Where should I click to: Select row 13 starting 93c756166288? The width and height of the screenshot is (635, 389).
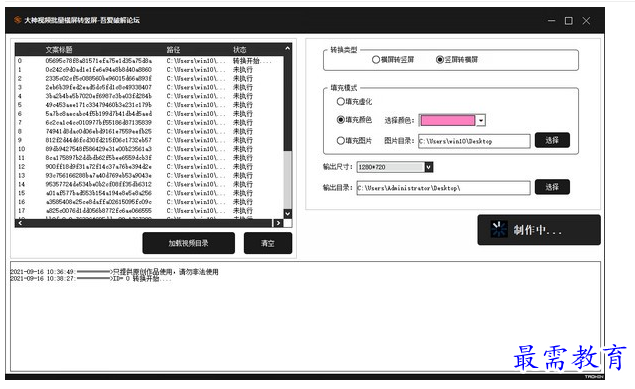pyautogui.click(x=149, y=175)
